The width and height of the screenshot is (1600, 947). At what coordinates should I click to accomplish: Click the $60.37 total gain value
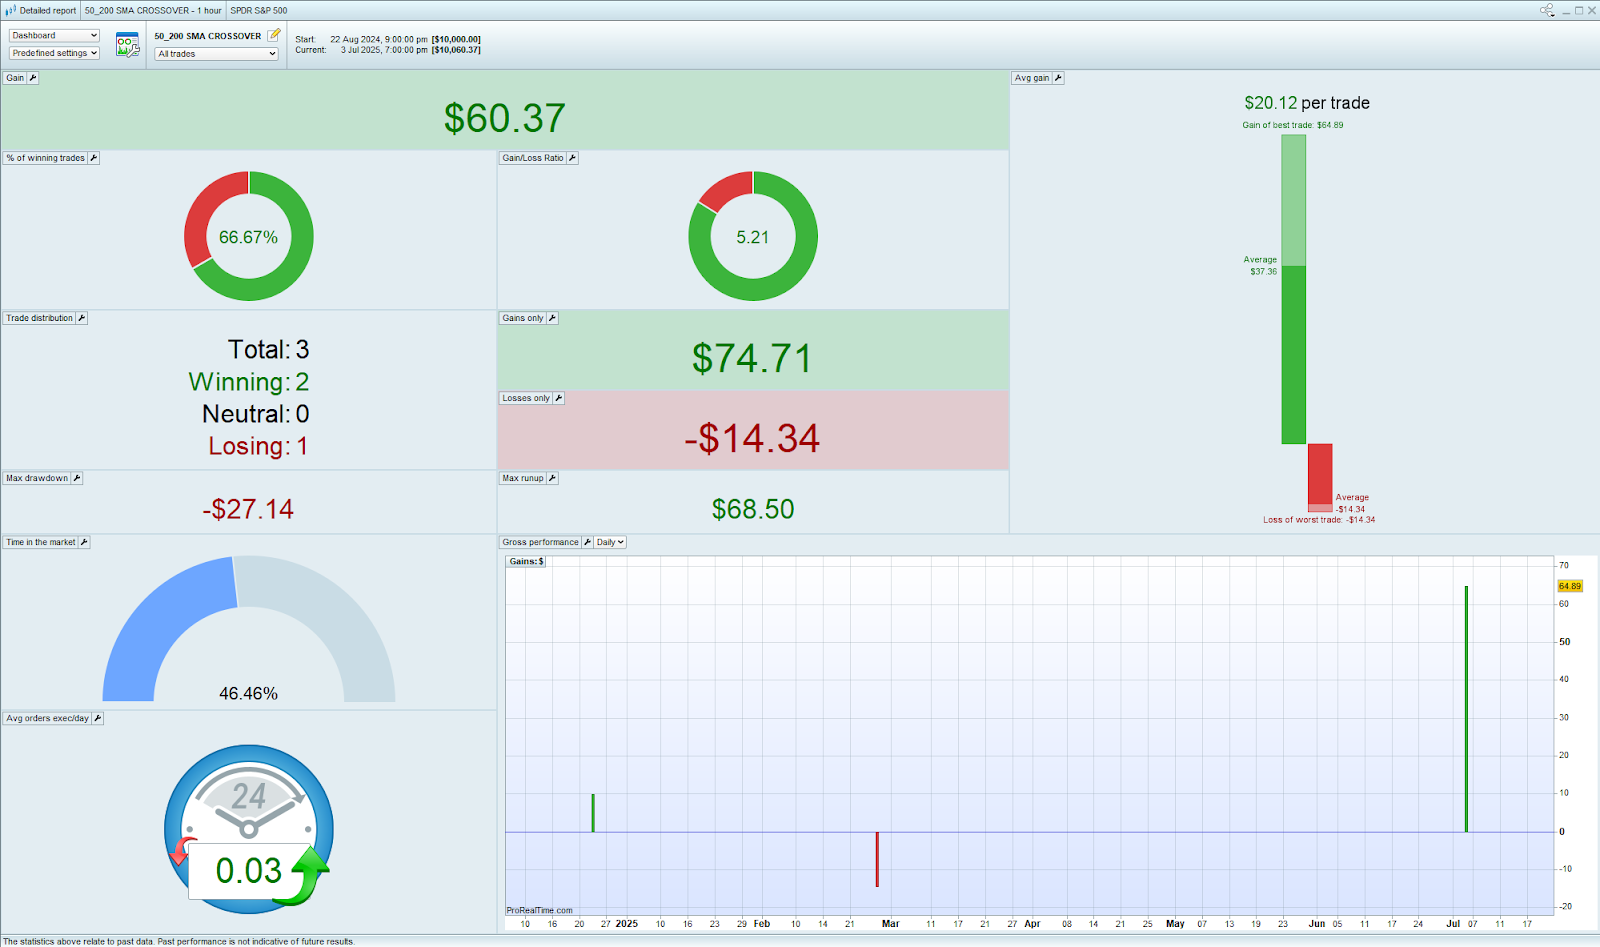coord(505,118)
